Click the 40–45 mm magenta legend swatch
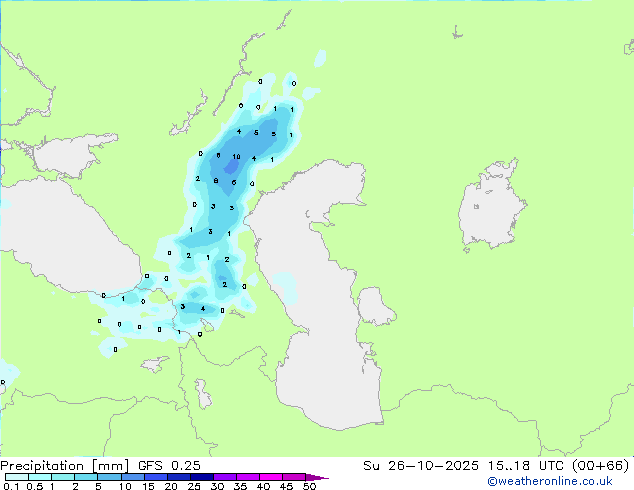 click(271, 477)
